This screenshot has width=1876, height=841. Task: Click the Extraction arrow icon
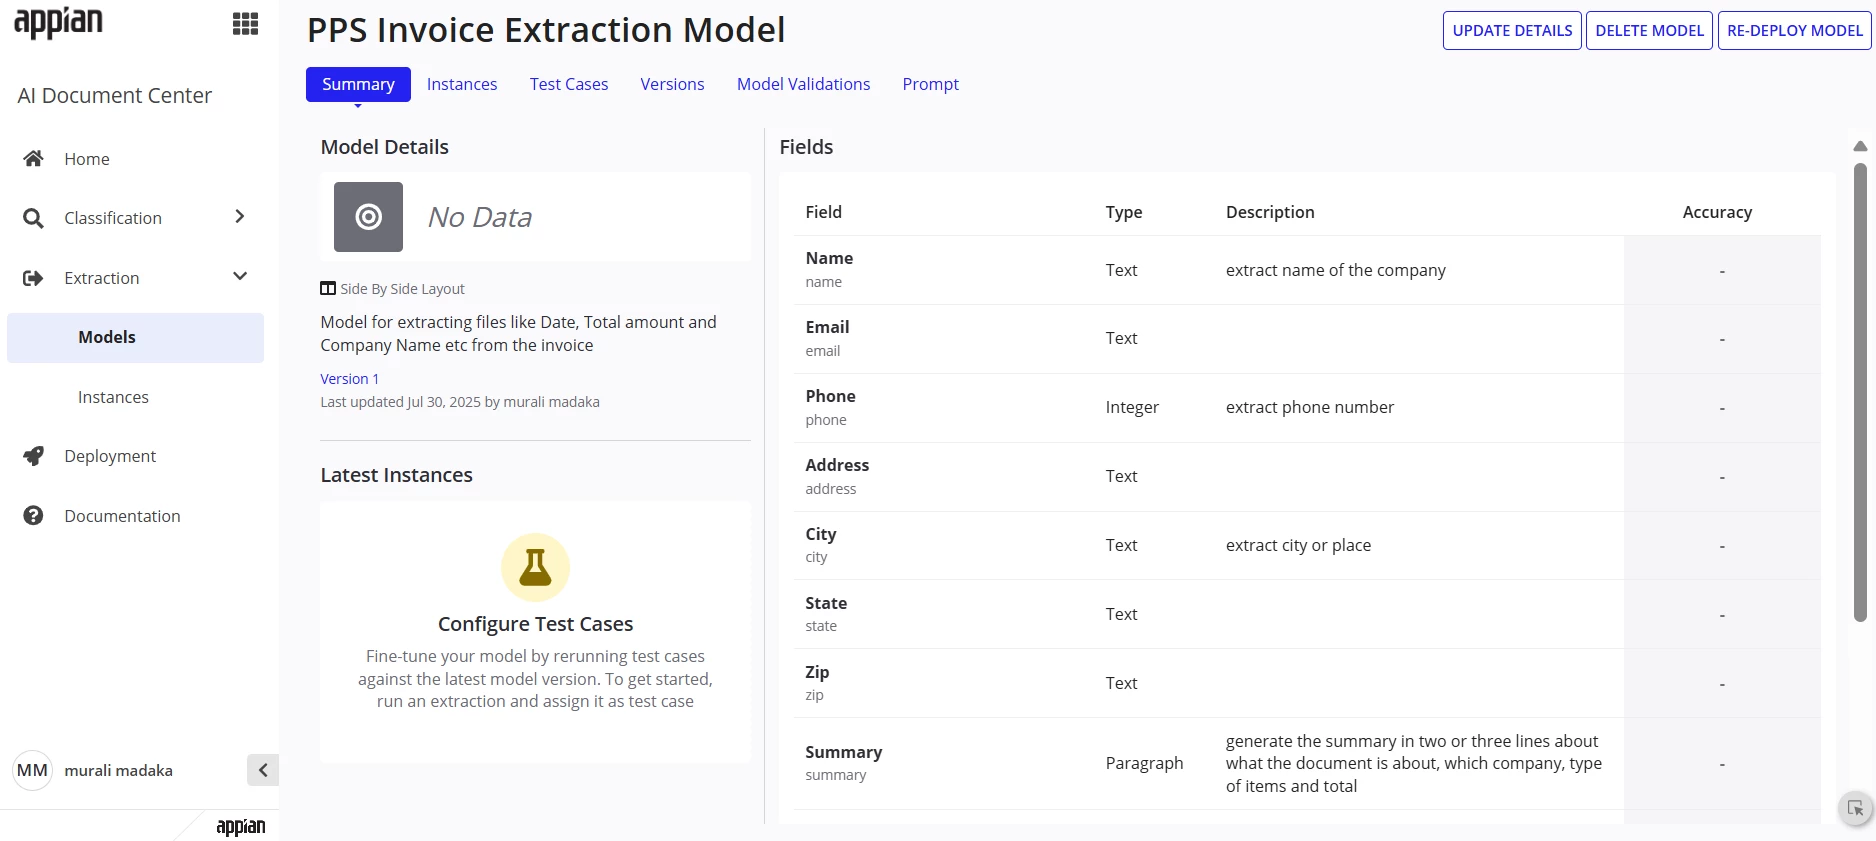point(33,278)
